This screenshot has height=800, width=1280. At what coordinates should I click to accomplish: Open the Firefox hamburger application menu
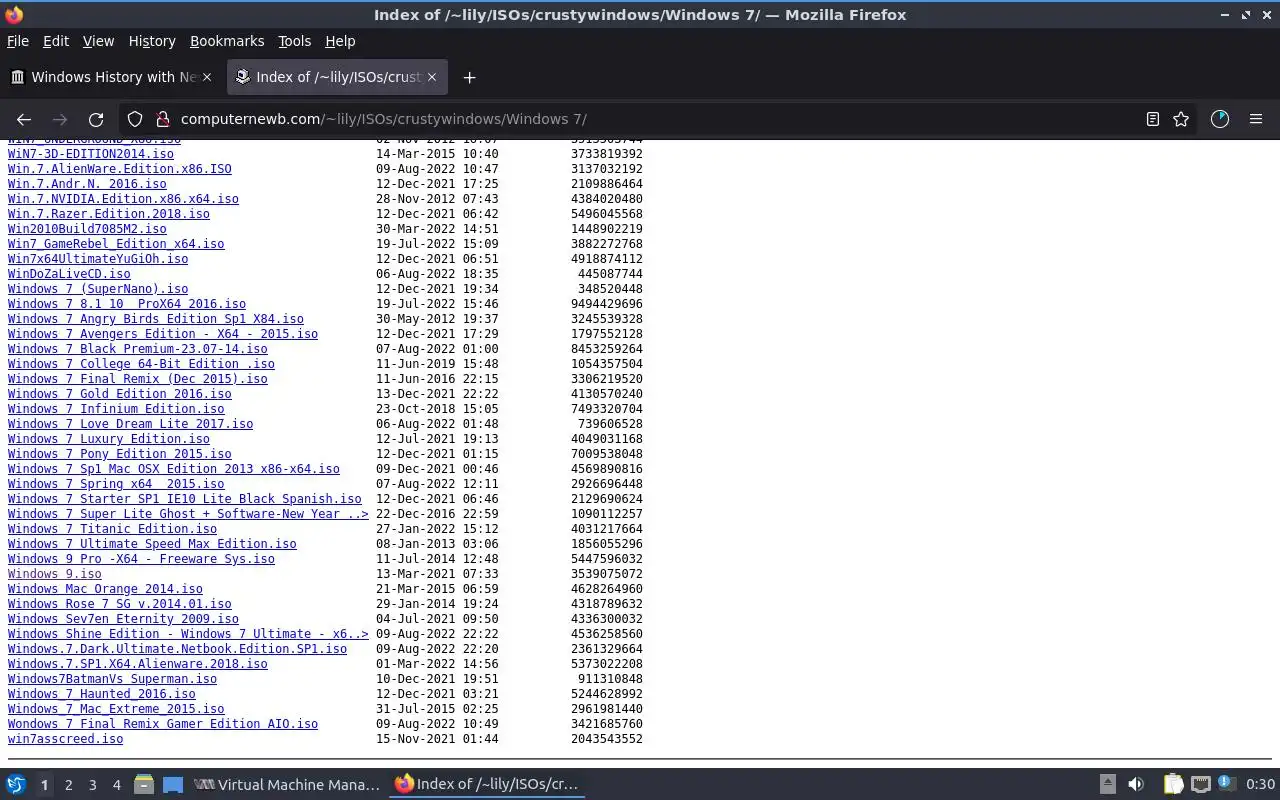tap(1256, 119)
